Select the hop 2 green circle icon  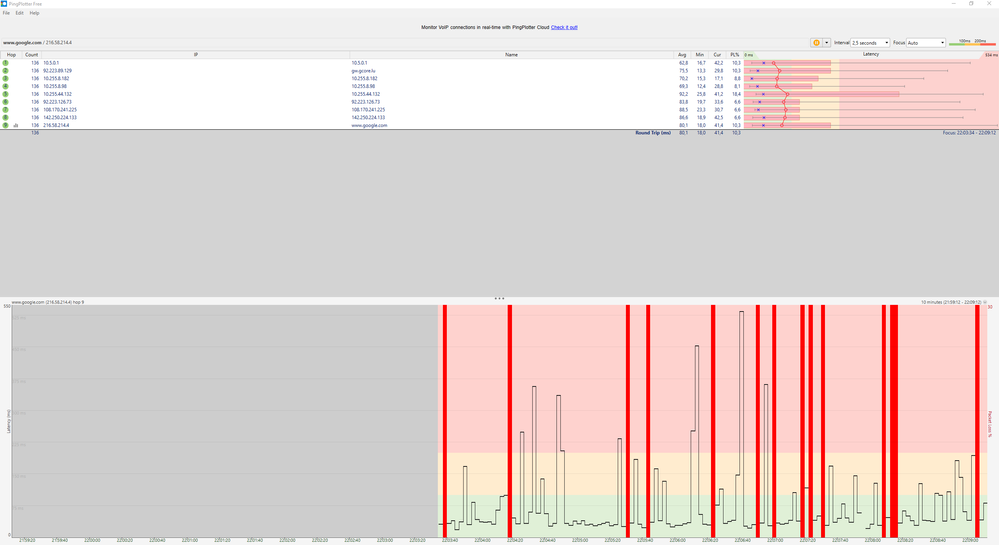6,71
